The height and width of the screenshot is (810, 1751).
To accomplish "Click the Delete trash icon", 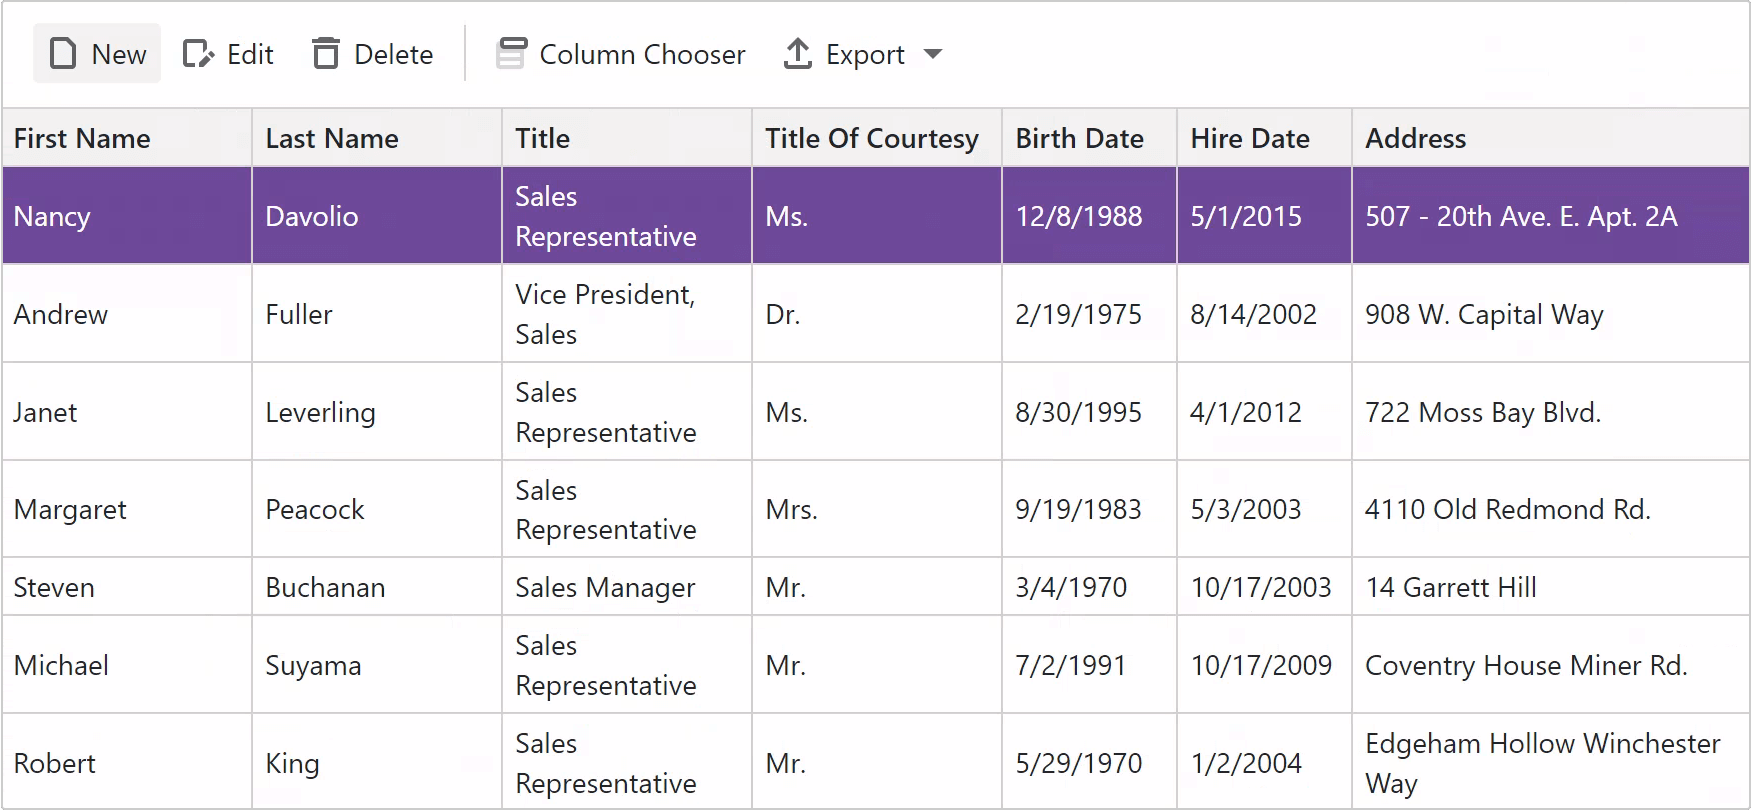I will click(326, 54).
